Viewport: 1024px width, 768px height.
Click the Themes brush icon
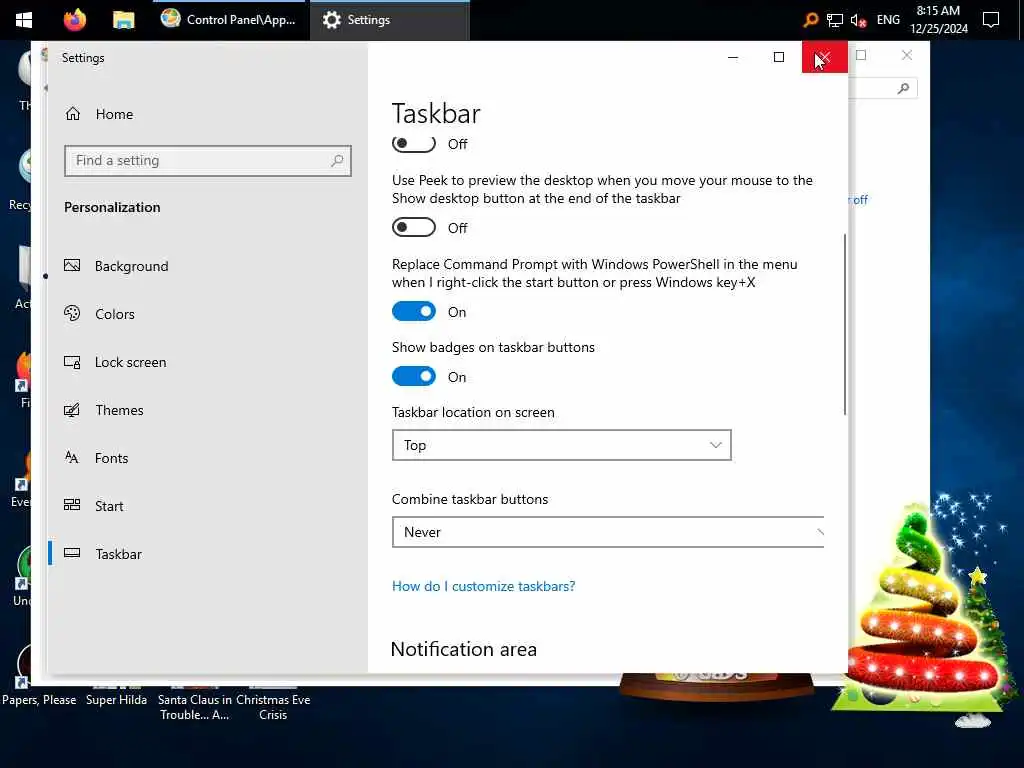coord(72,410)
